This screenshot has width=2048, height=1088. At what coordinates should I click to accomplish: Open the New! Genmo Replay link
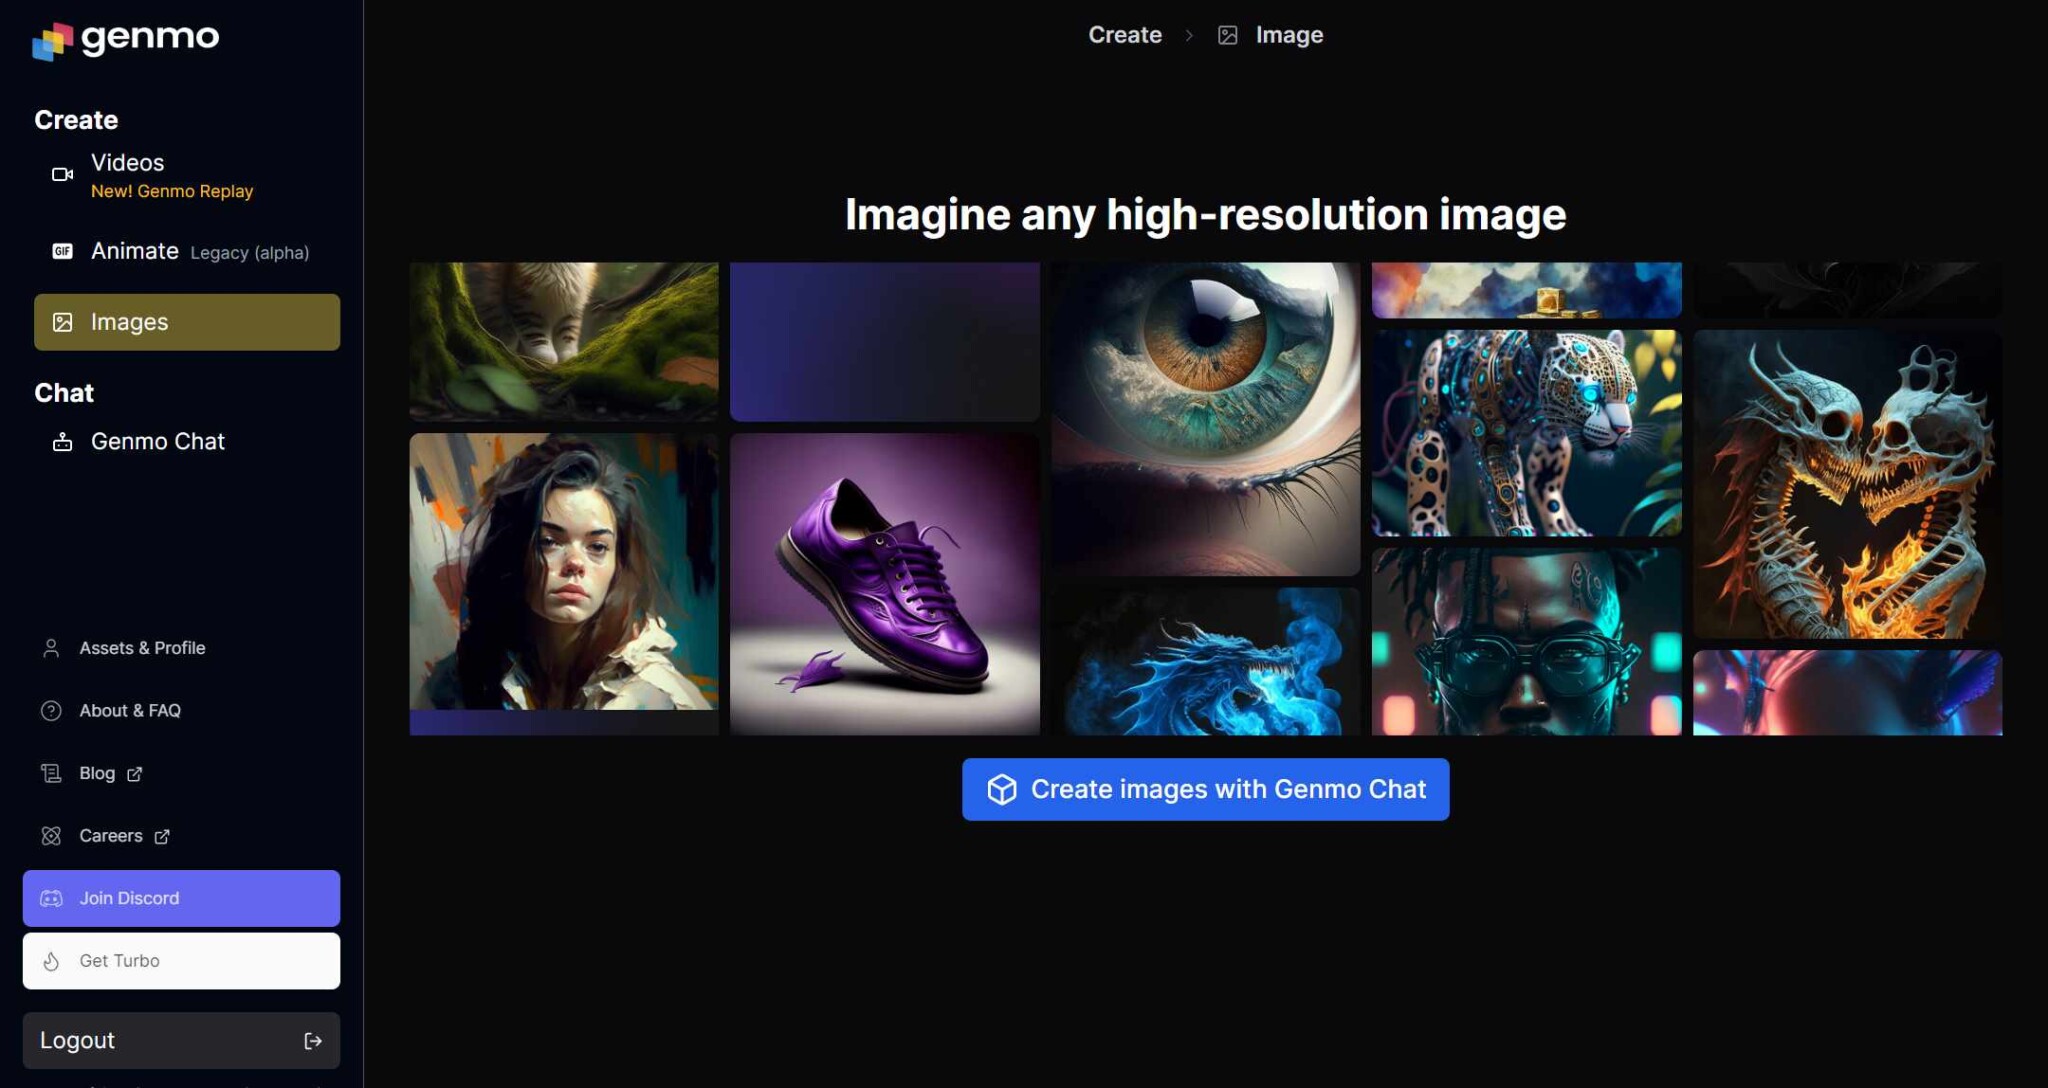pyautogui.click(x=171, y=191)
